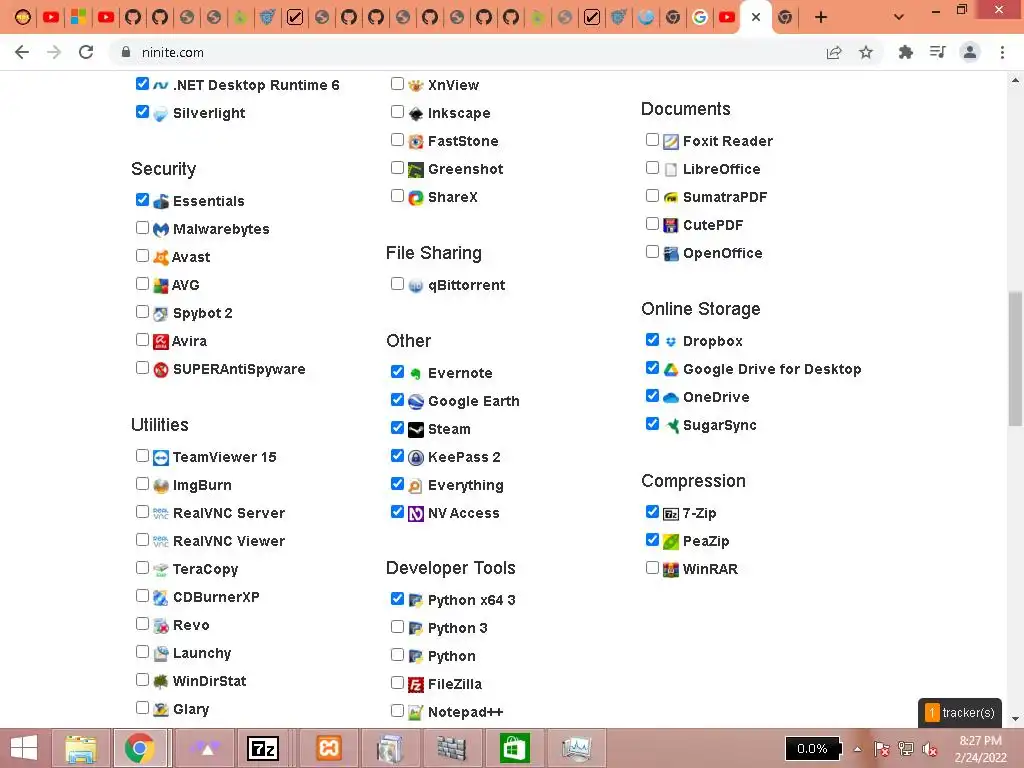The image size is (1024, 768).
Task: Check the XnView checkbox
Action: [397, 84]
